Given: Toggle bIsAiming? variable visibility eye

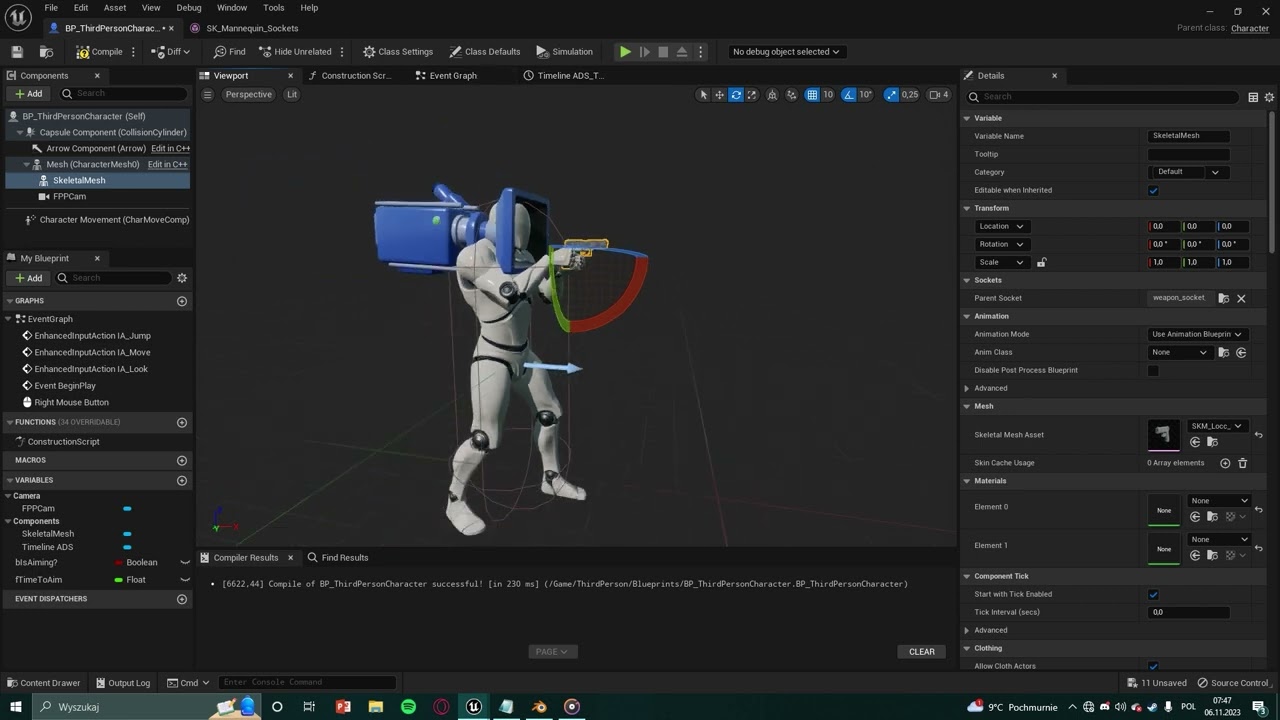Looking at the screenshot, I should tap(185, 563).
